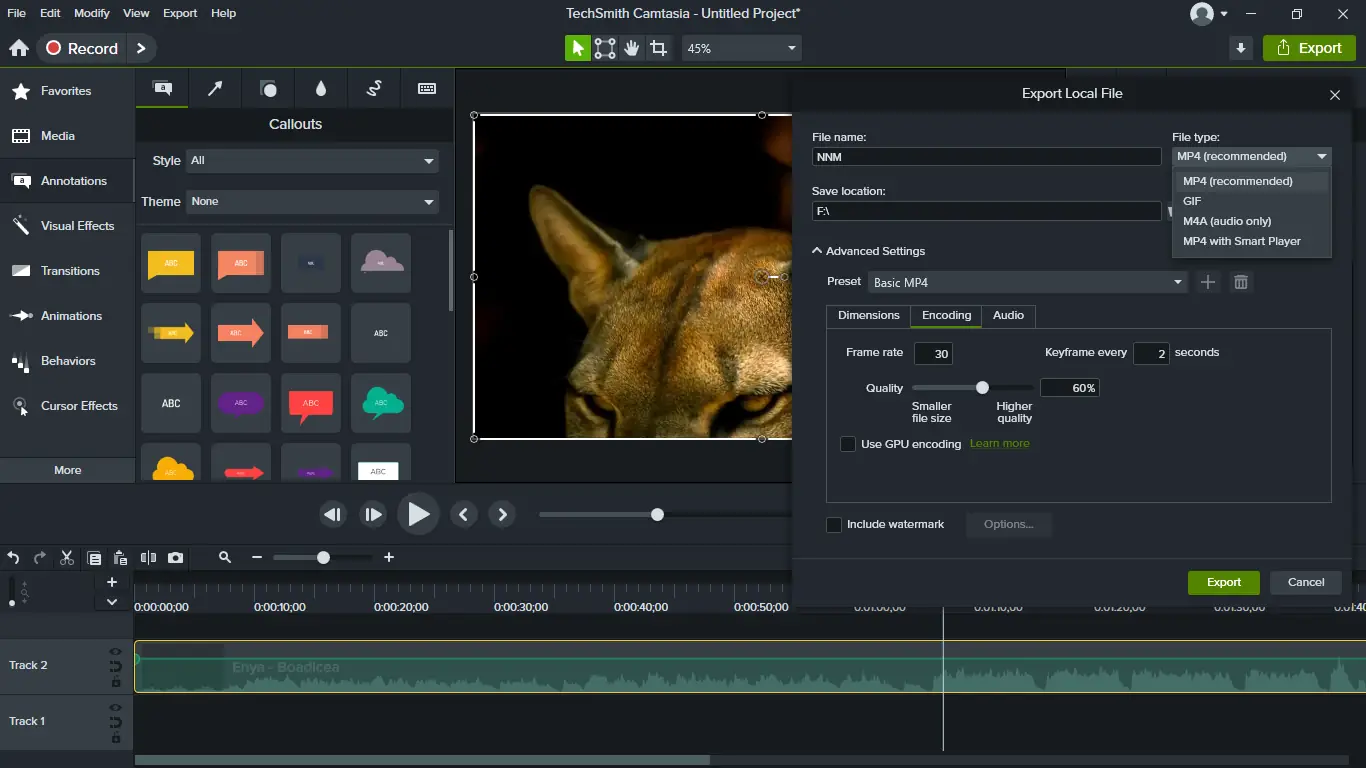Open the Arrows and Lines annotation tab

pyautogui.click(x=215, y=89)
